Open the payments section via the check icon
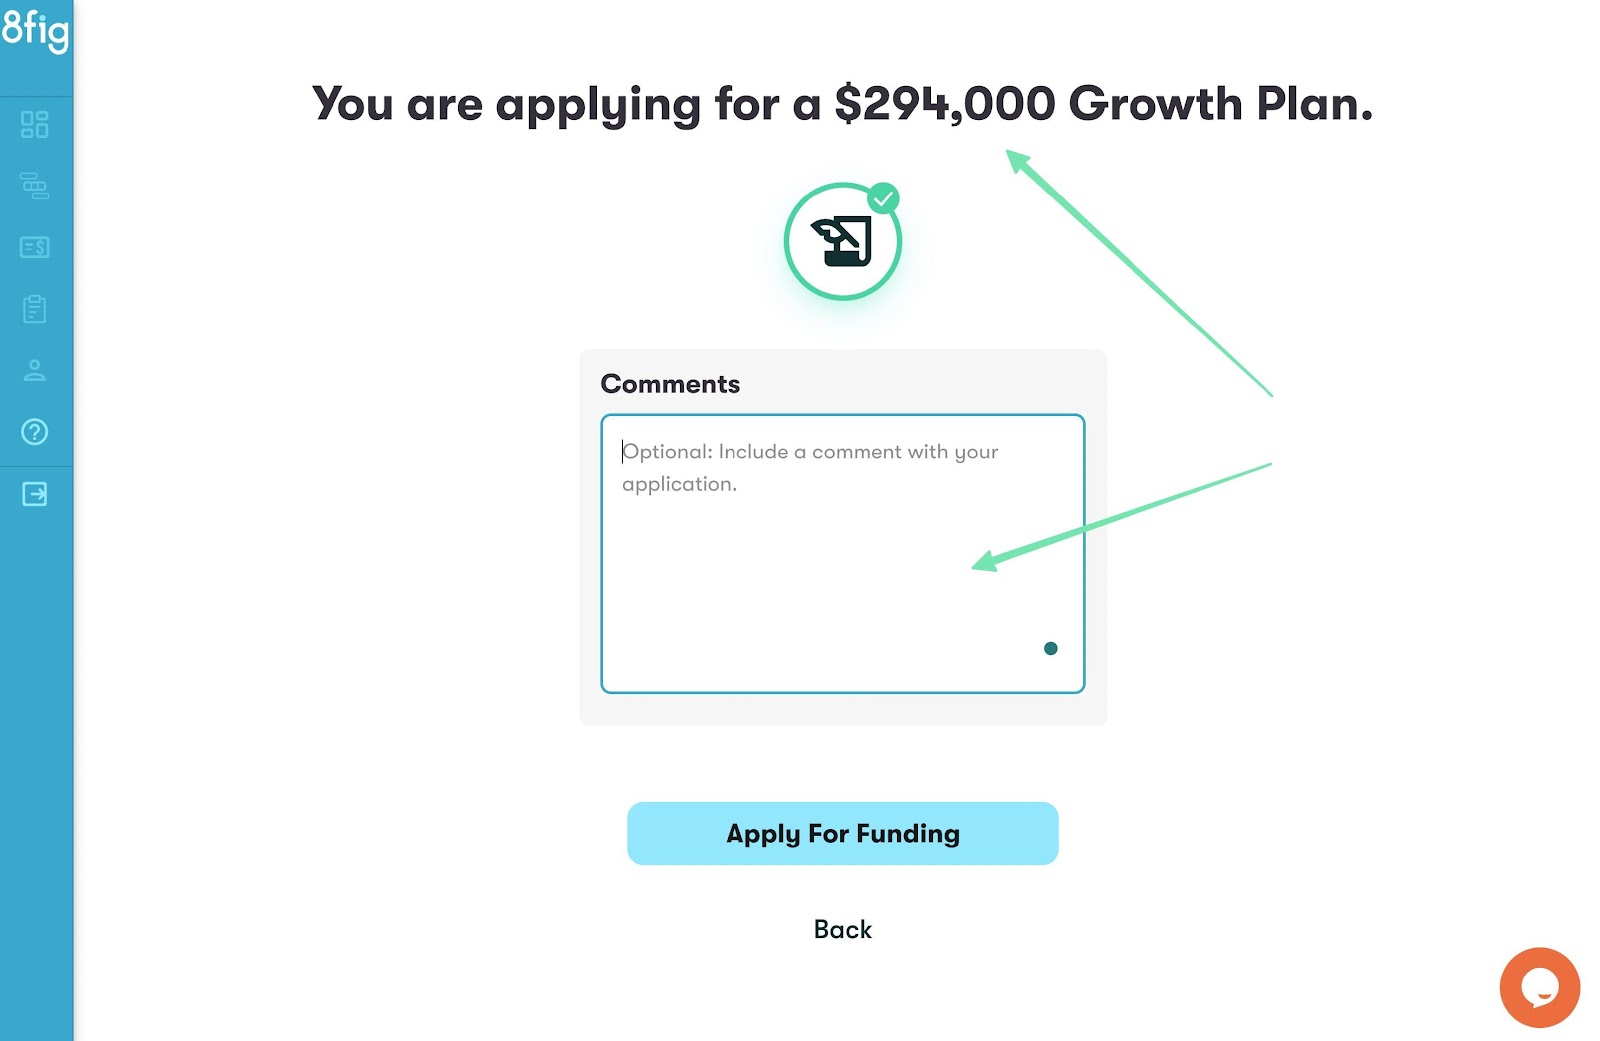Viewport: 1600px width, 1041px height. click(35, 247)
